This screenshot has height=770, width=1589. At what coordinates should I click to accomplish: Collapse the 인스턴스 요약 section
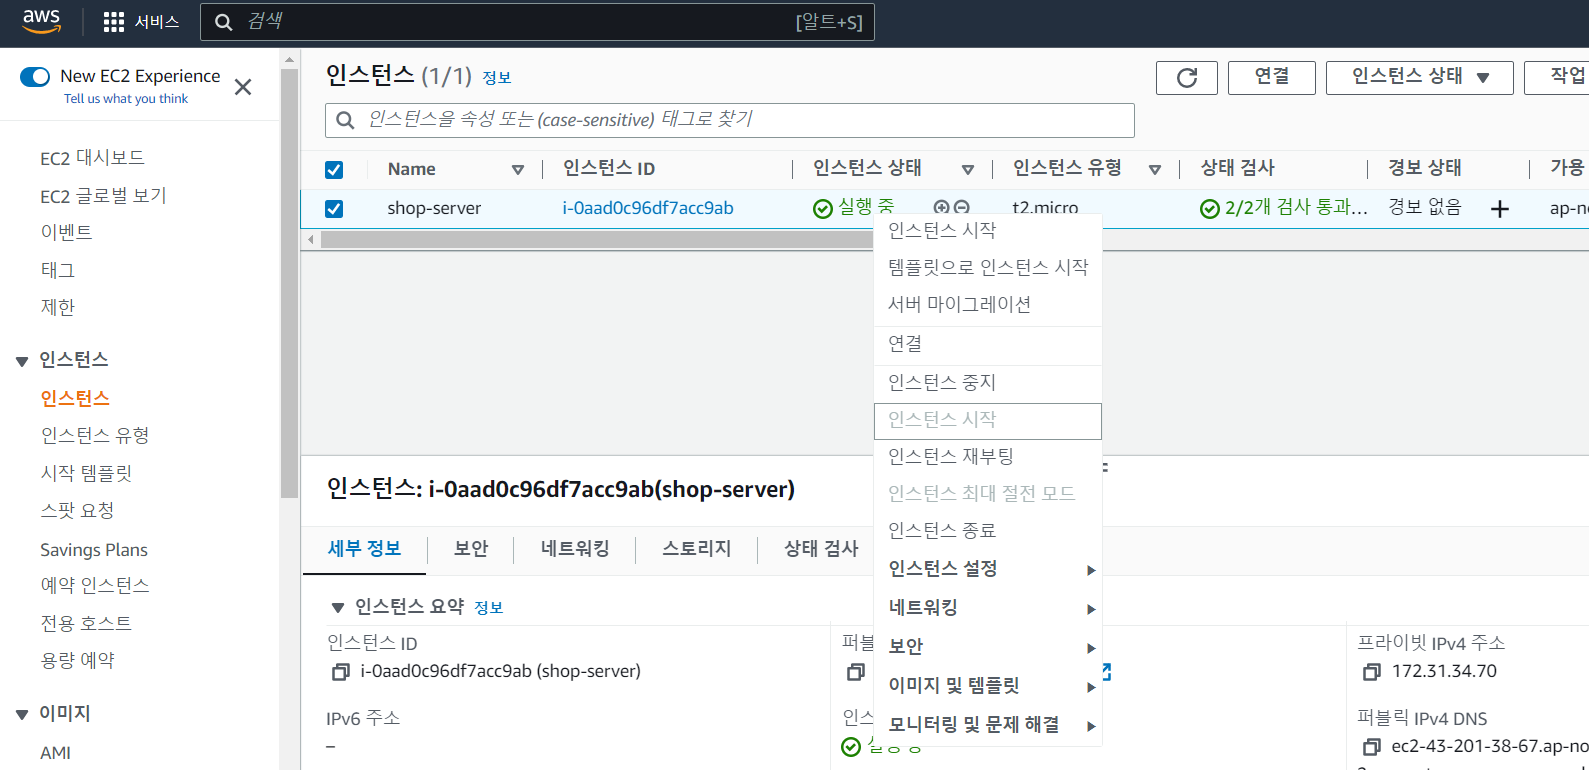tap(338, 607)
